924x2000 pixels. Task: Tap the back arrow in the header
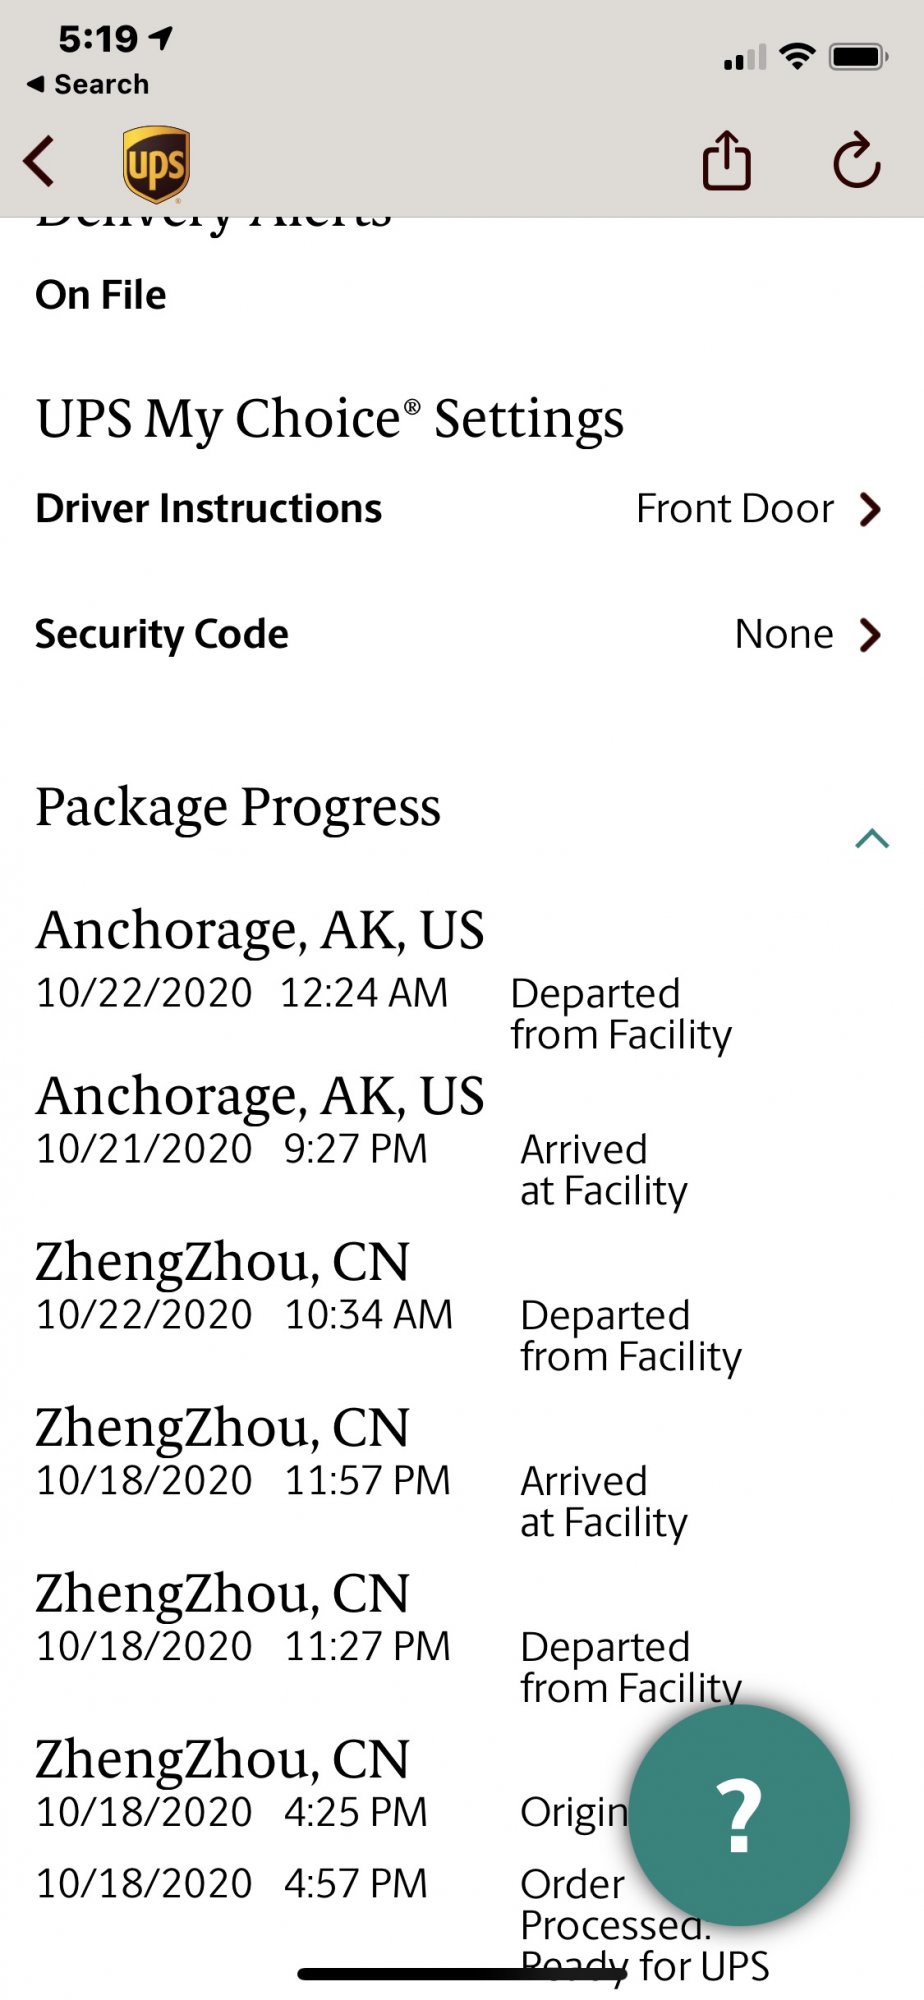coord(39,162)
